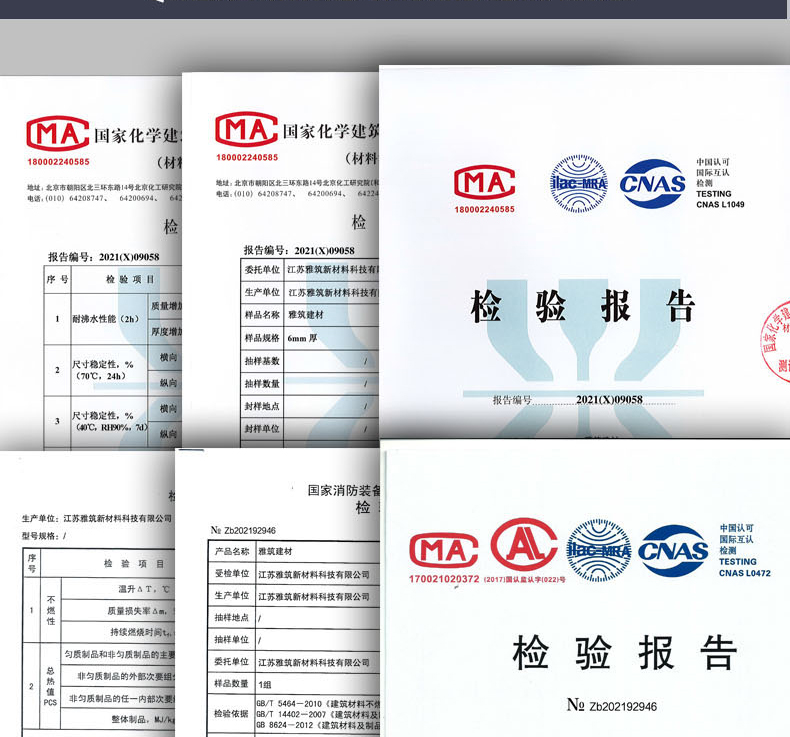Image resolution: width=790 pixels, height=737 pixels.
Task: Click the 持续燃烧时间 item
Action: (142, 632)
